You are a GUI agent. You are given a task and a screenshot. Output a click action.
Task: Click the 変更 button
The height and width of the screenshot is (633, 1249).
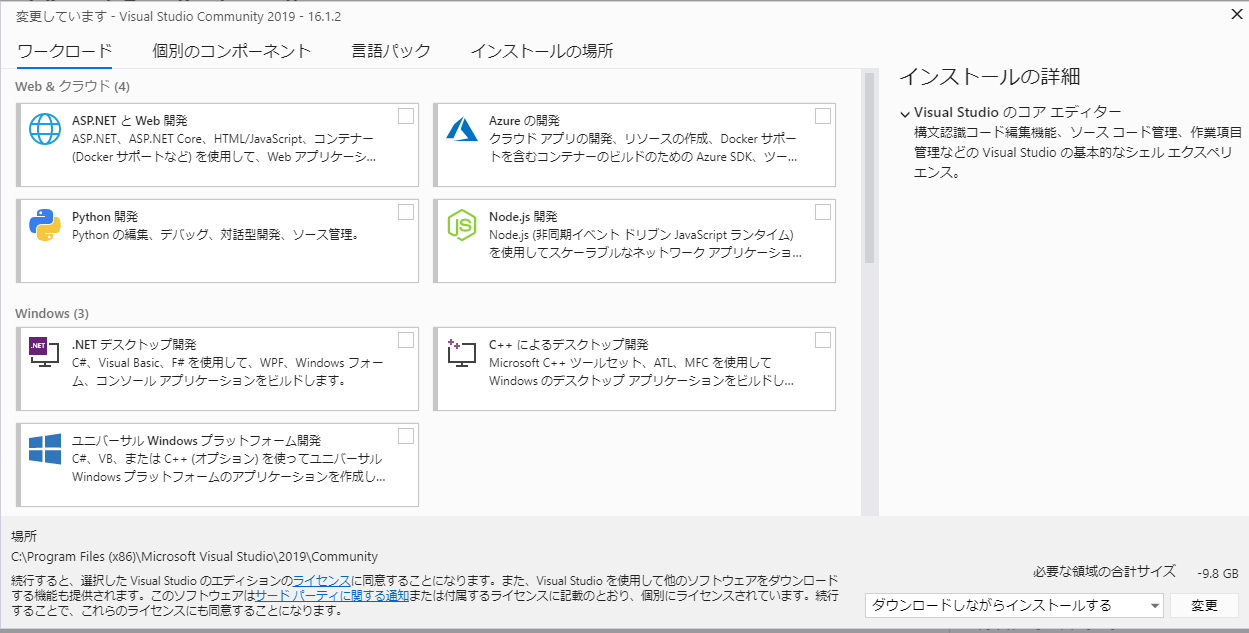pyautogui.click(x=1205, y=605)
